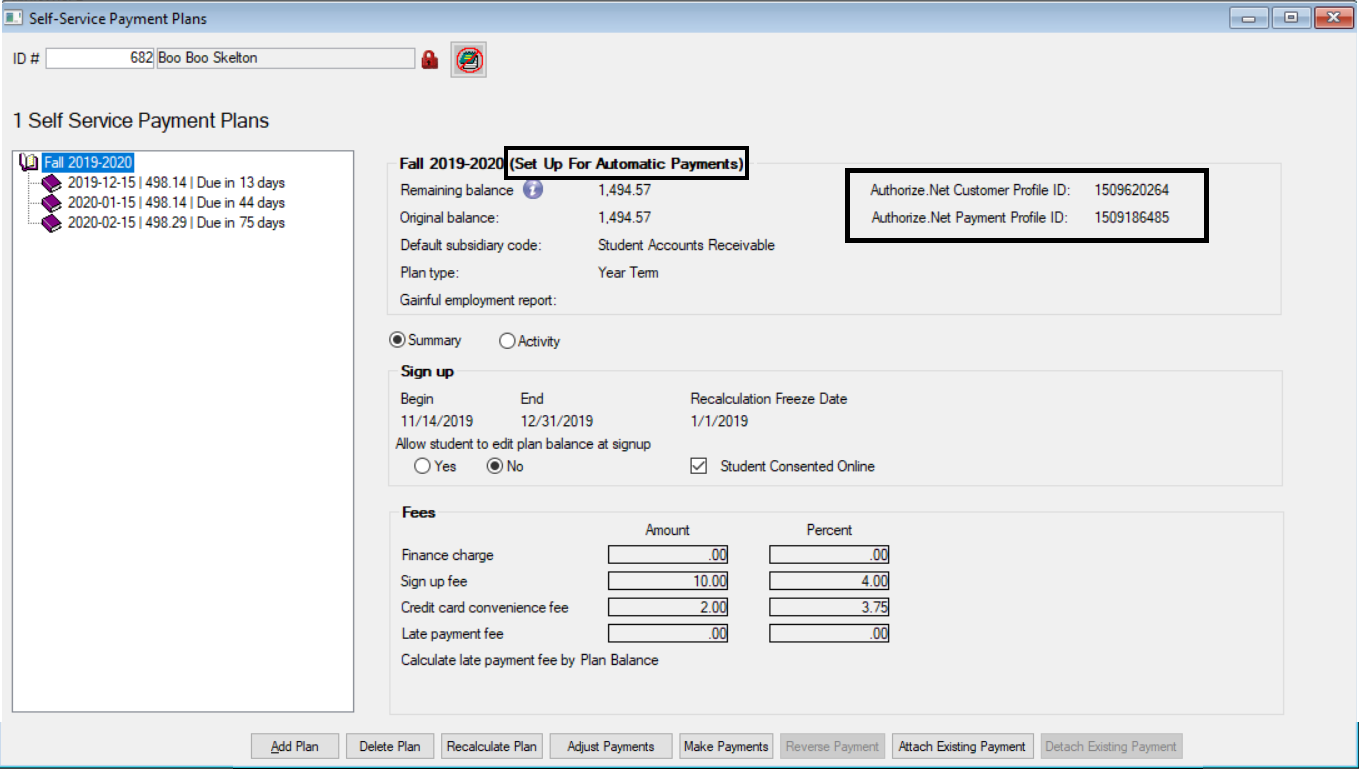
Task: Click the Recalculate Plan button
Action: pyautogui.click(x=492, y=746)
